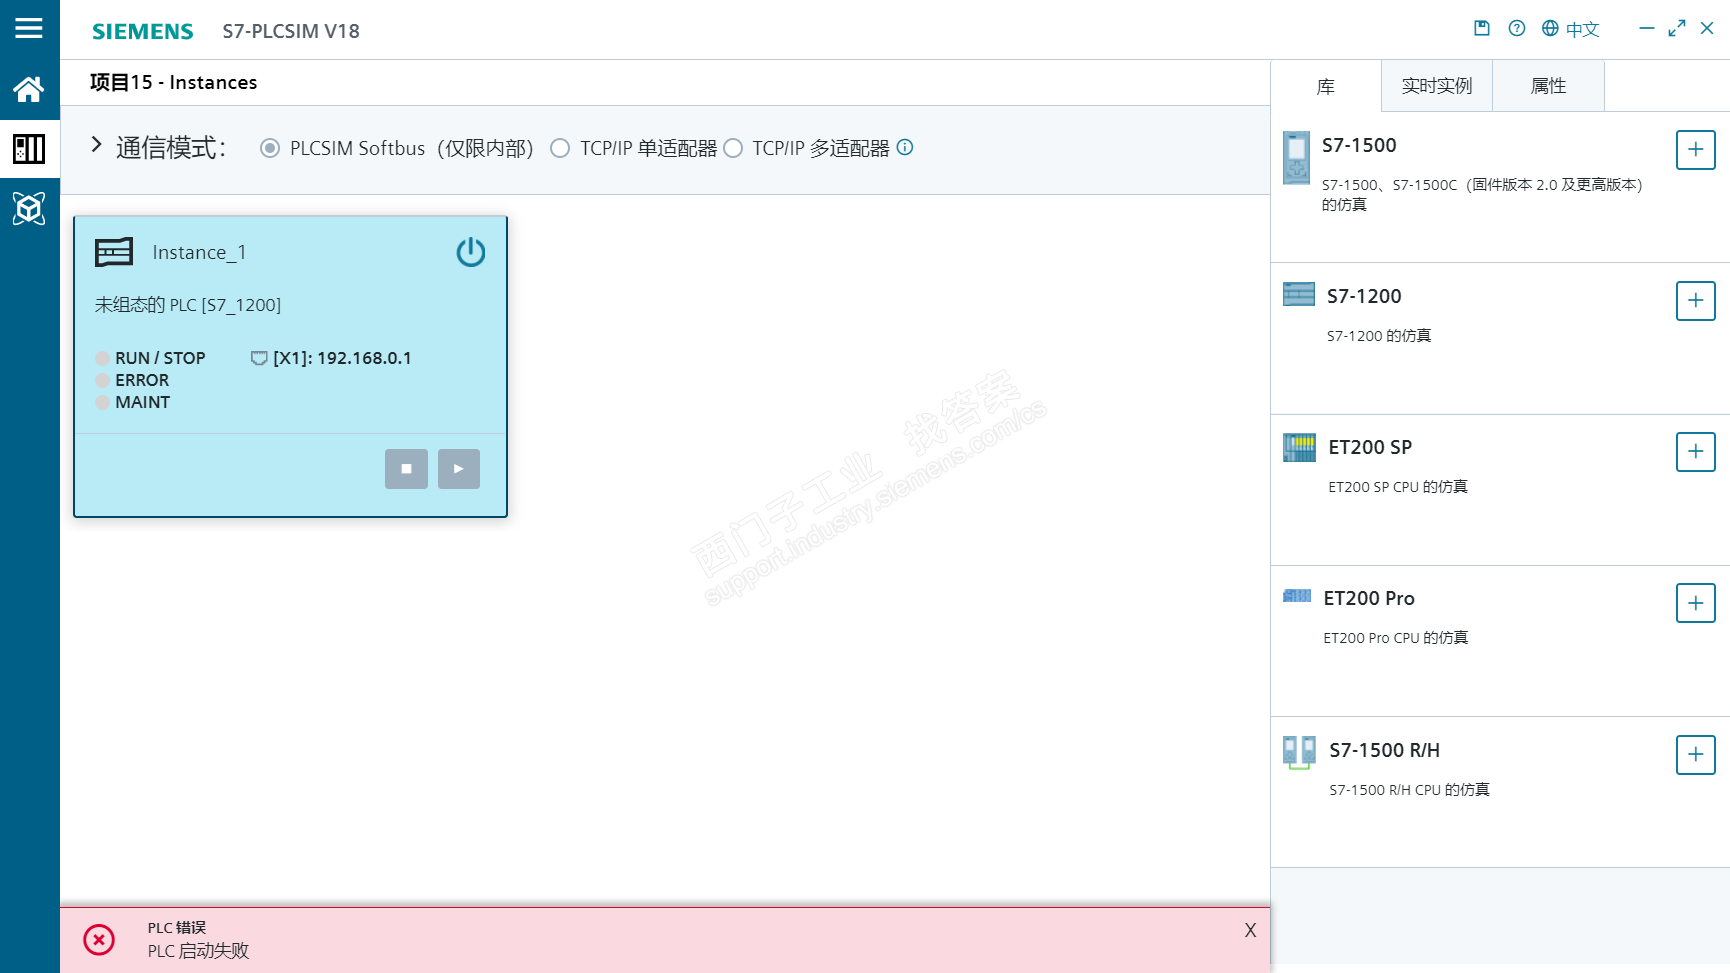
Task: Add an S7-1500 R/H instance
Action: [x=1696, y=755]
